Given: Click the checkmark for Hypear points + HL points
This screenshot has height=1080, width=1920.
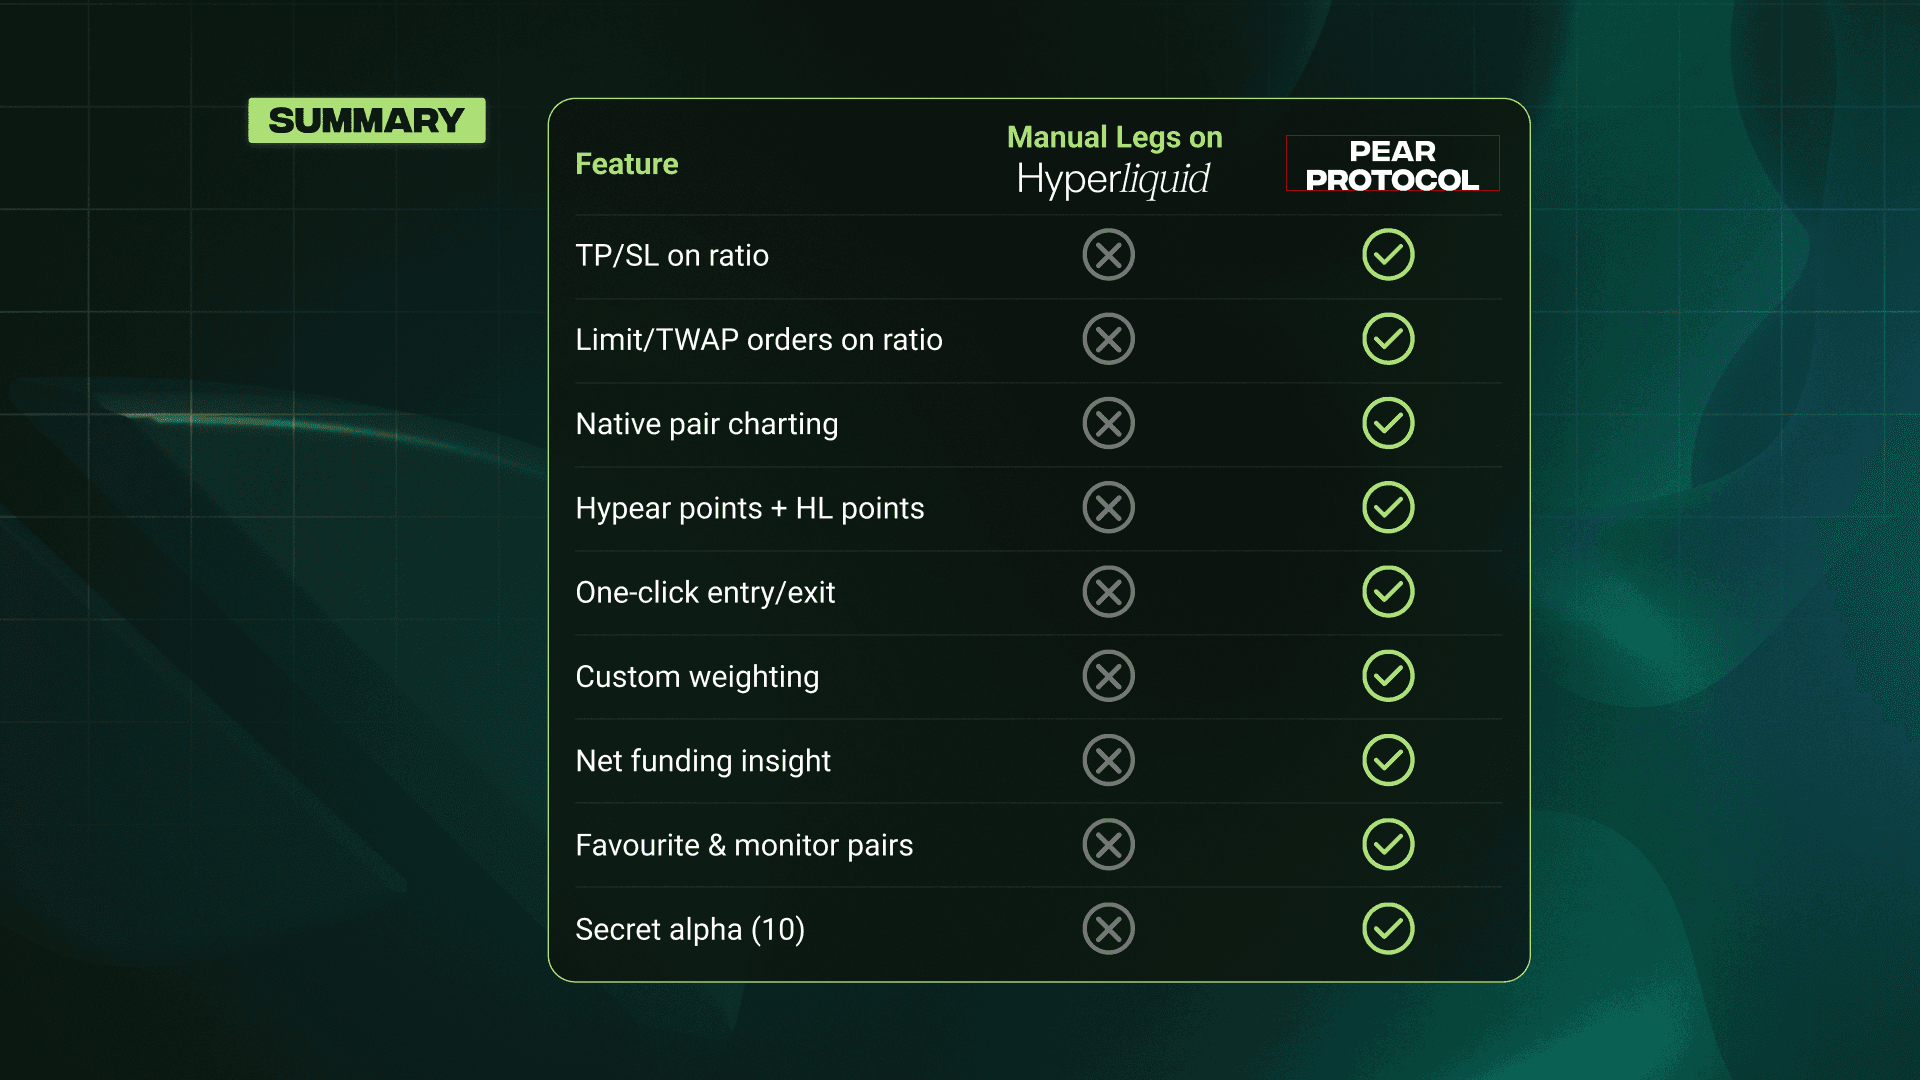Looking at the screenshot, I should pos(1388,508).
